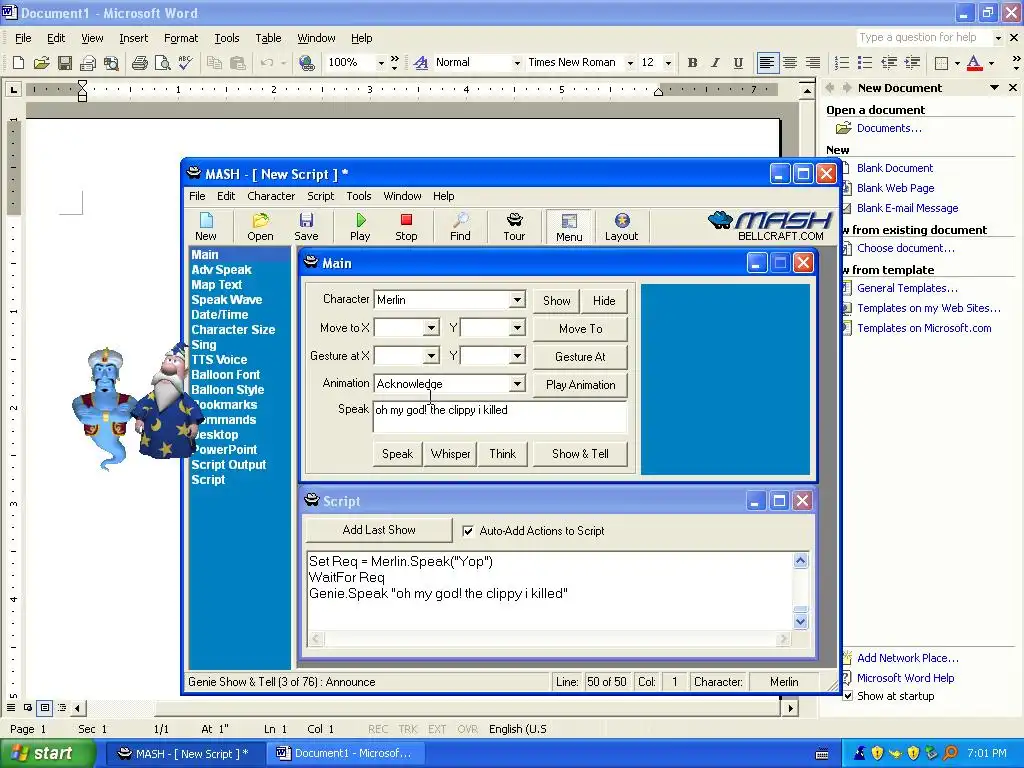Open MASH Character menu

click(271, 196)
